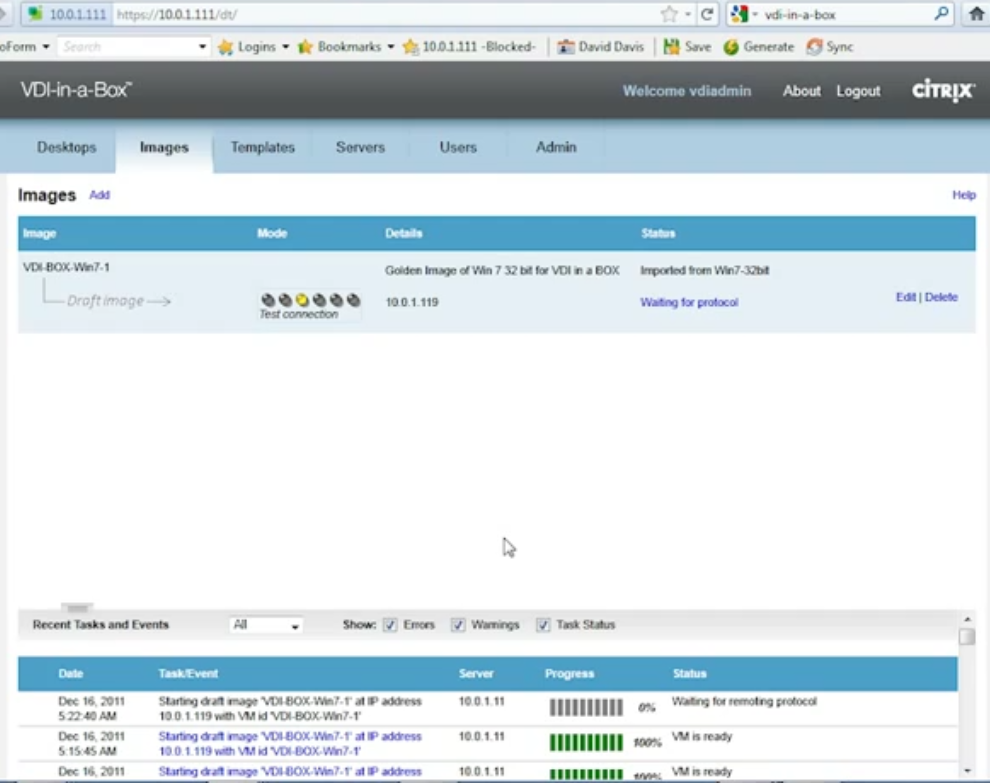The height and width of the screenshot is (783, 990).
Task: Click the Date column header
Action: pos(71,674)
